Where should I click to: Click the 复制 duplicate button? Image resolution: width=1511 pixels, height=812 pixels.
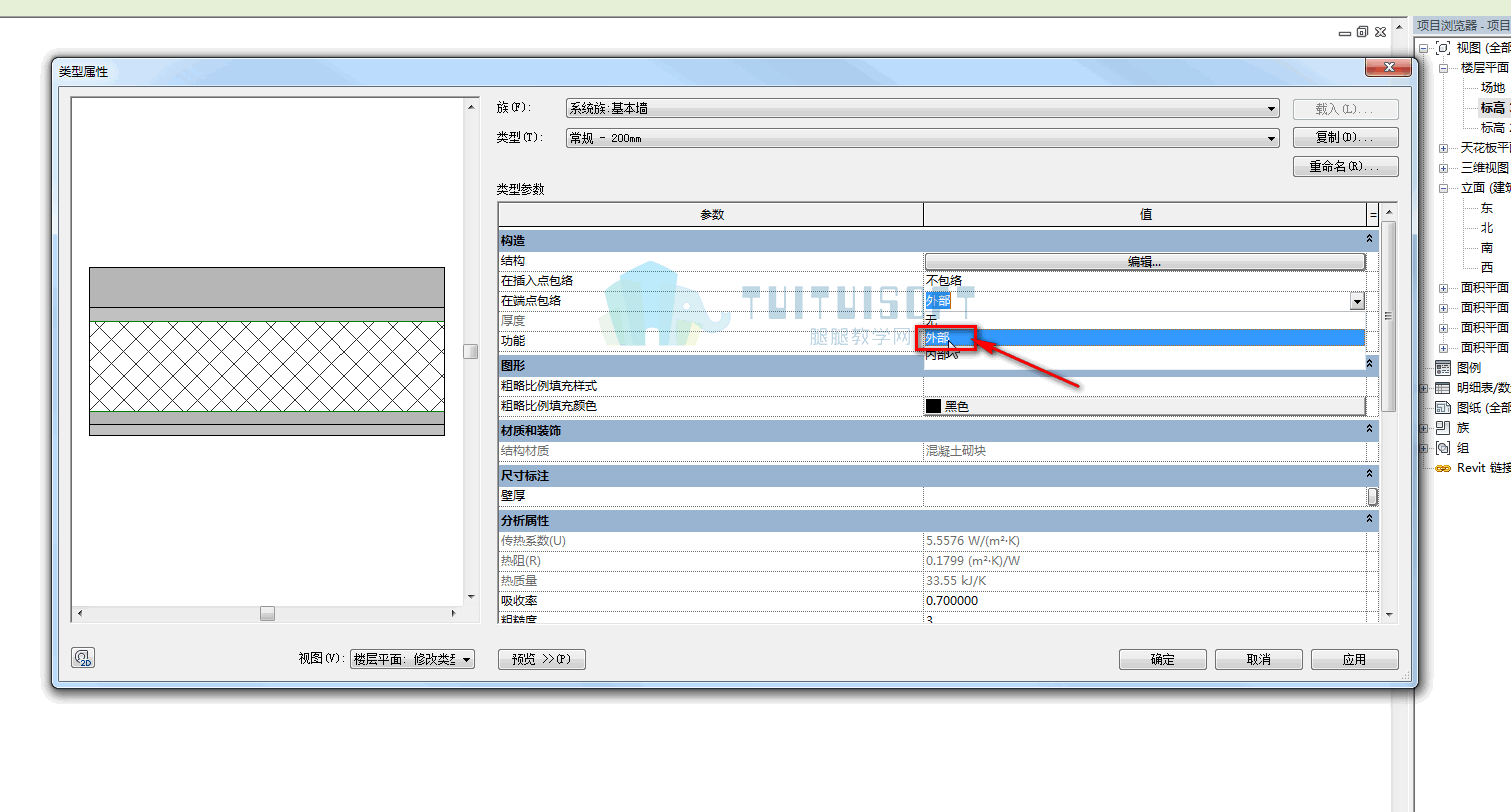[1345, 137]
